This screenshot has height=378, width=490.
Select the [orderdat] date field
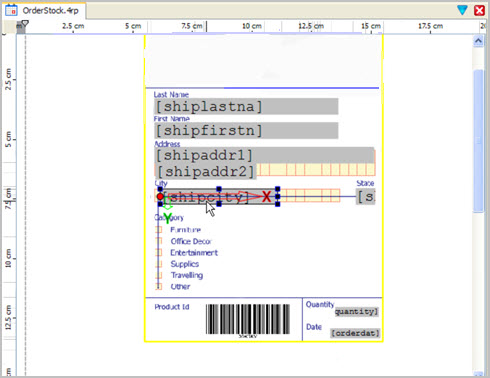point(355,333)
